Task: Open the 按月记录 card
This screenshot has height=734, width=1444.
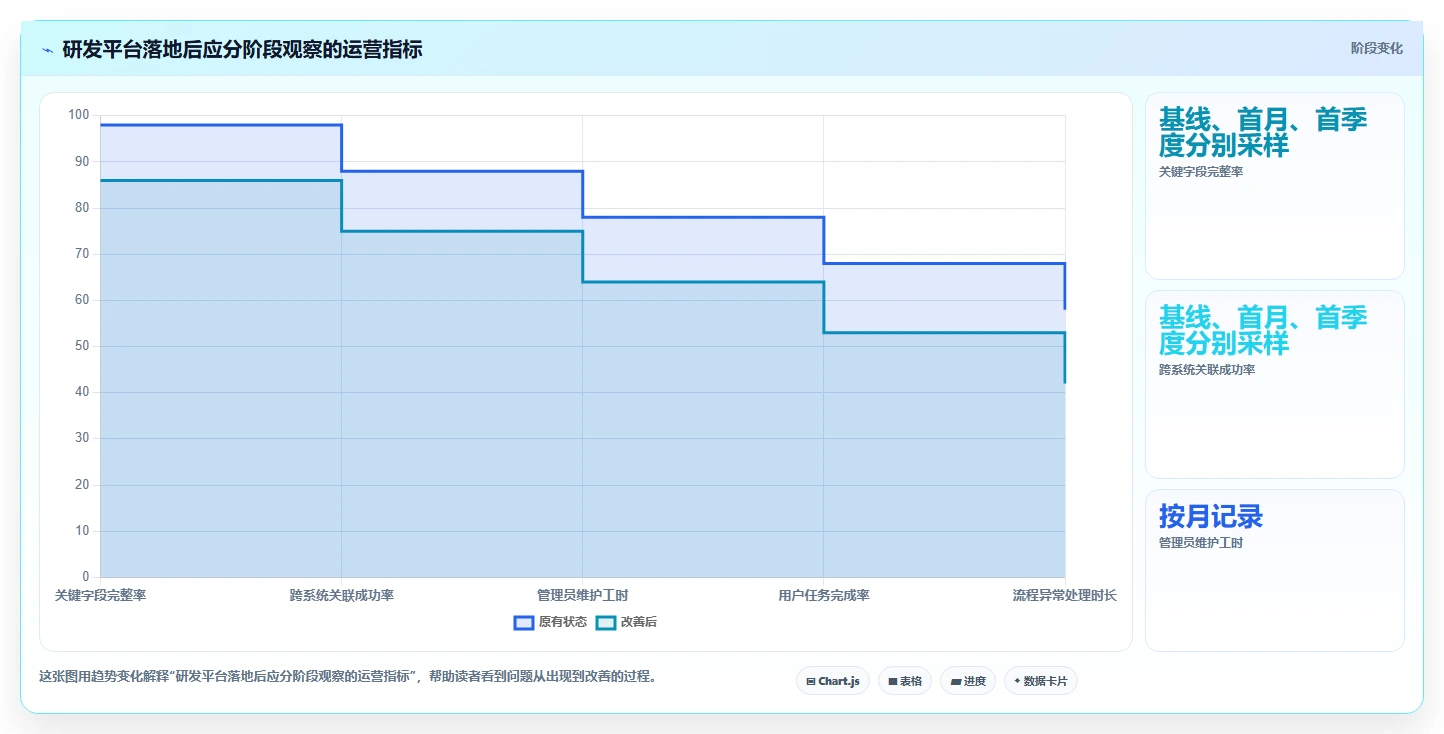Action: [x=1275, y=570]
